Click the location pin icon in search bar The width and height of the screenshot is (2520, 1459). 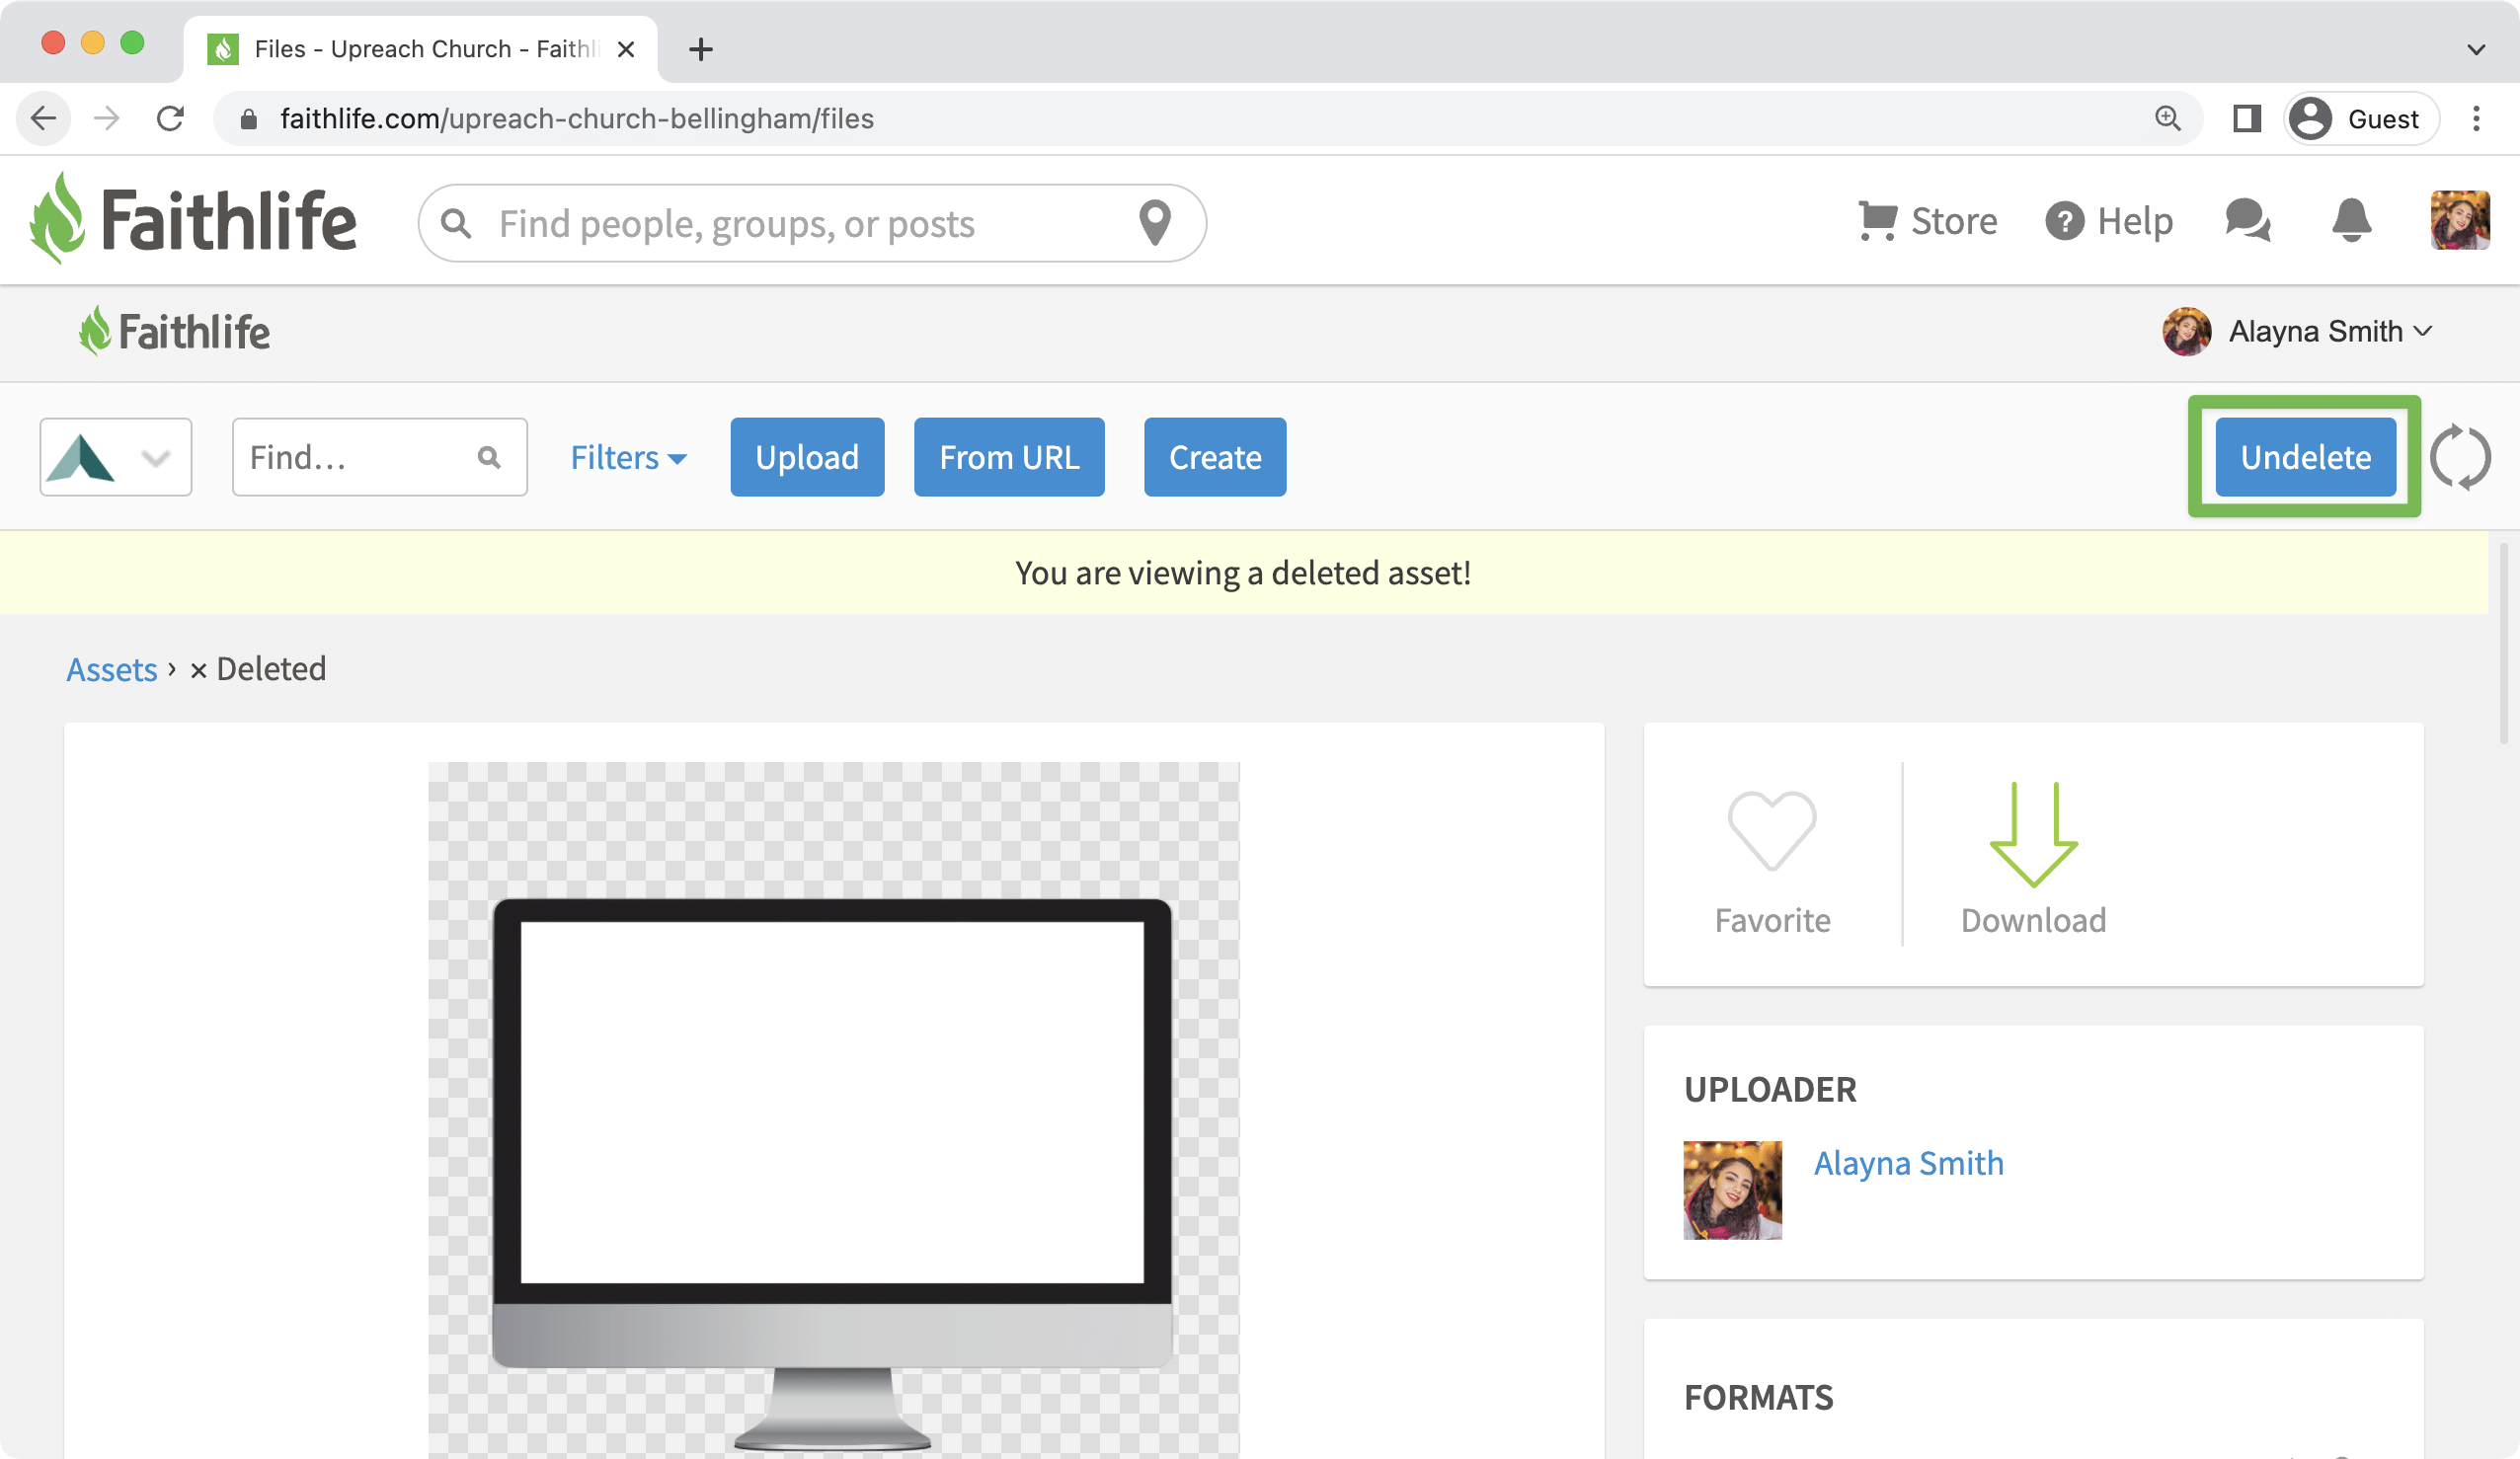[1155, 222]
